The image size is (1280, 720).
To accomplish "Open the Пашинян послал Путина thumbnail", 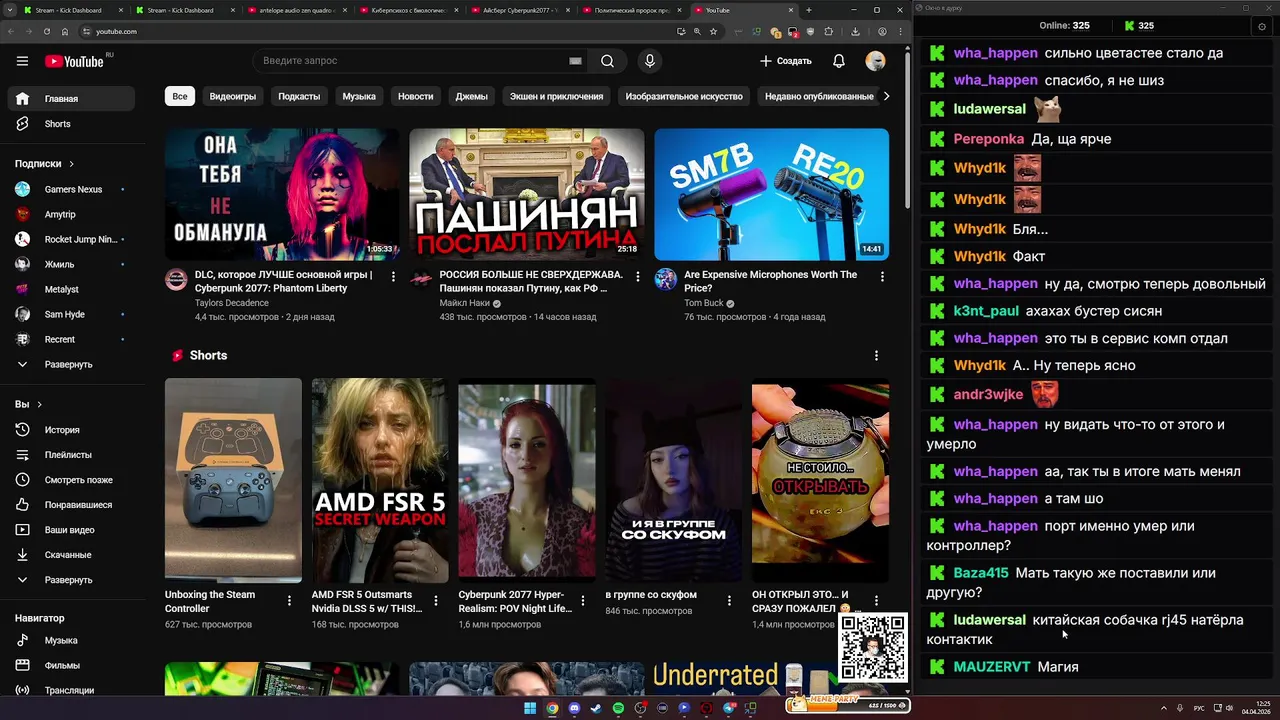I will [x=527, y=194].
